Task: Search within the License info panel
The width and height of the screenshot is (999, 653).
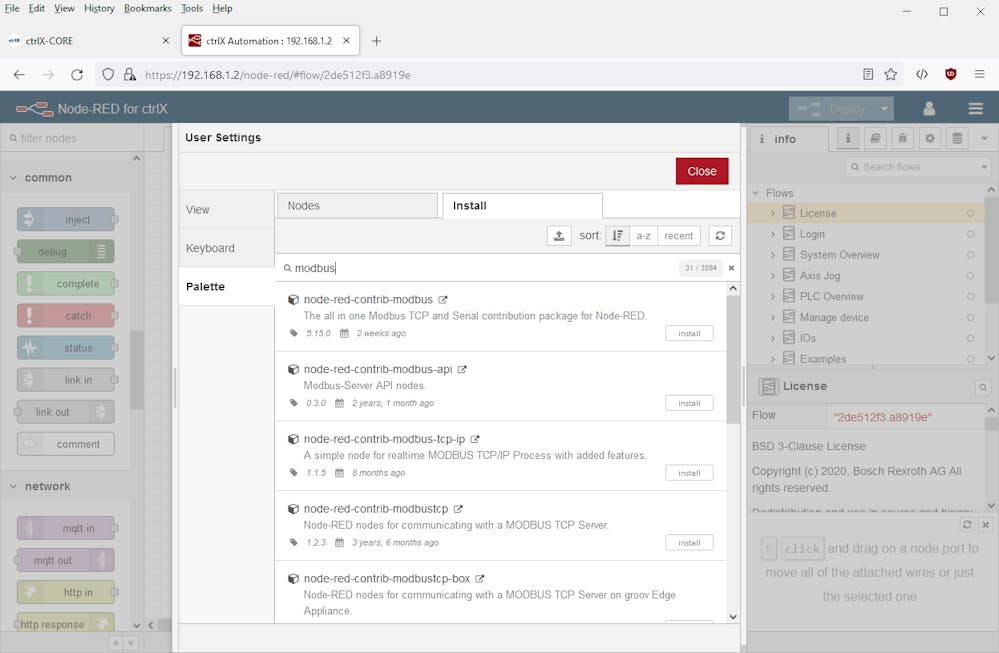Action: click(983, 387)
